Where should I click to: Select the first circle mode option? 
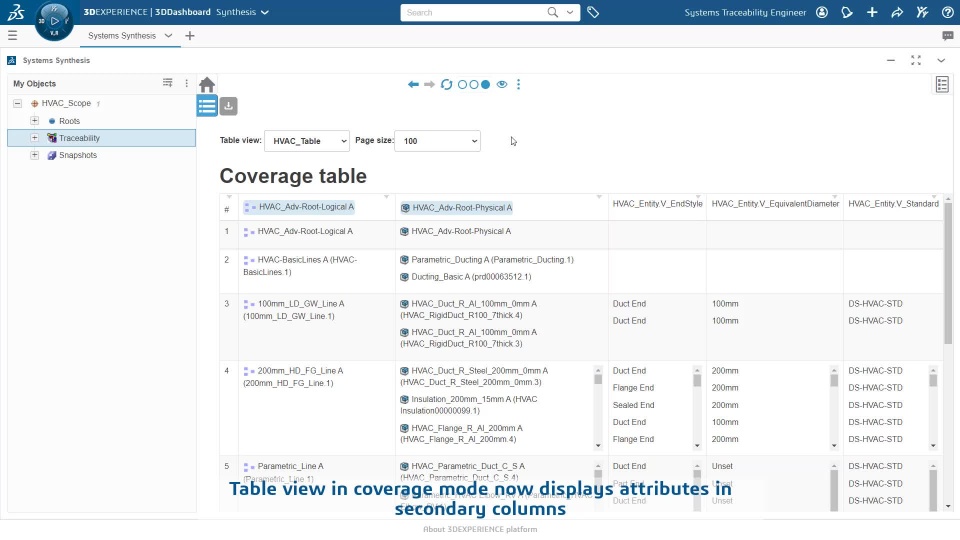coord(462,84)
